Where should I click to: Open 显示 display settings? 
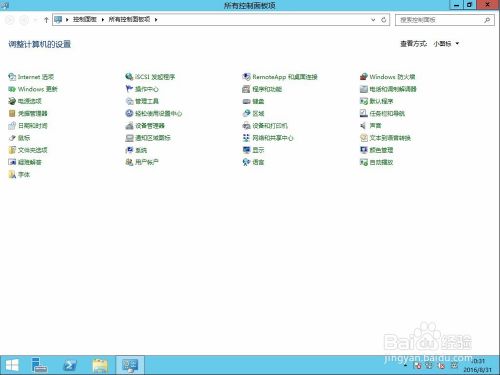[253, 150]
